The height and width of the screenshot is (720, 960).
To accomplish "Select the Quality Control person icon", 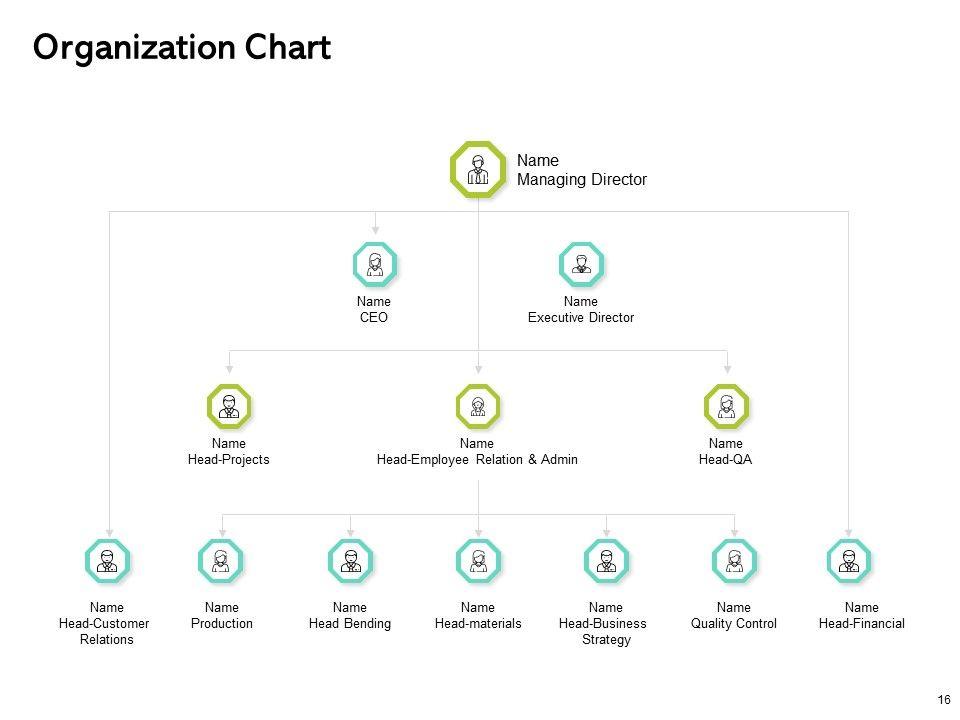I will coord(734,561).
